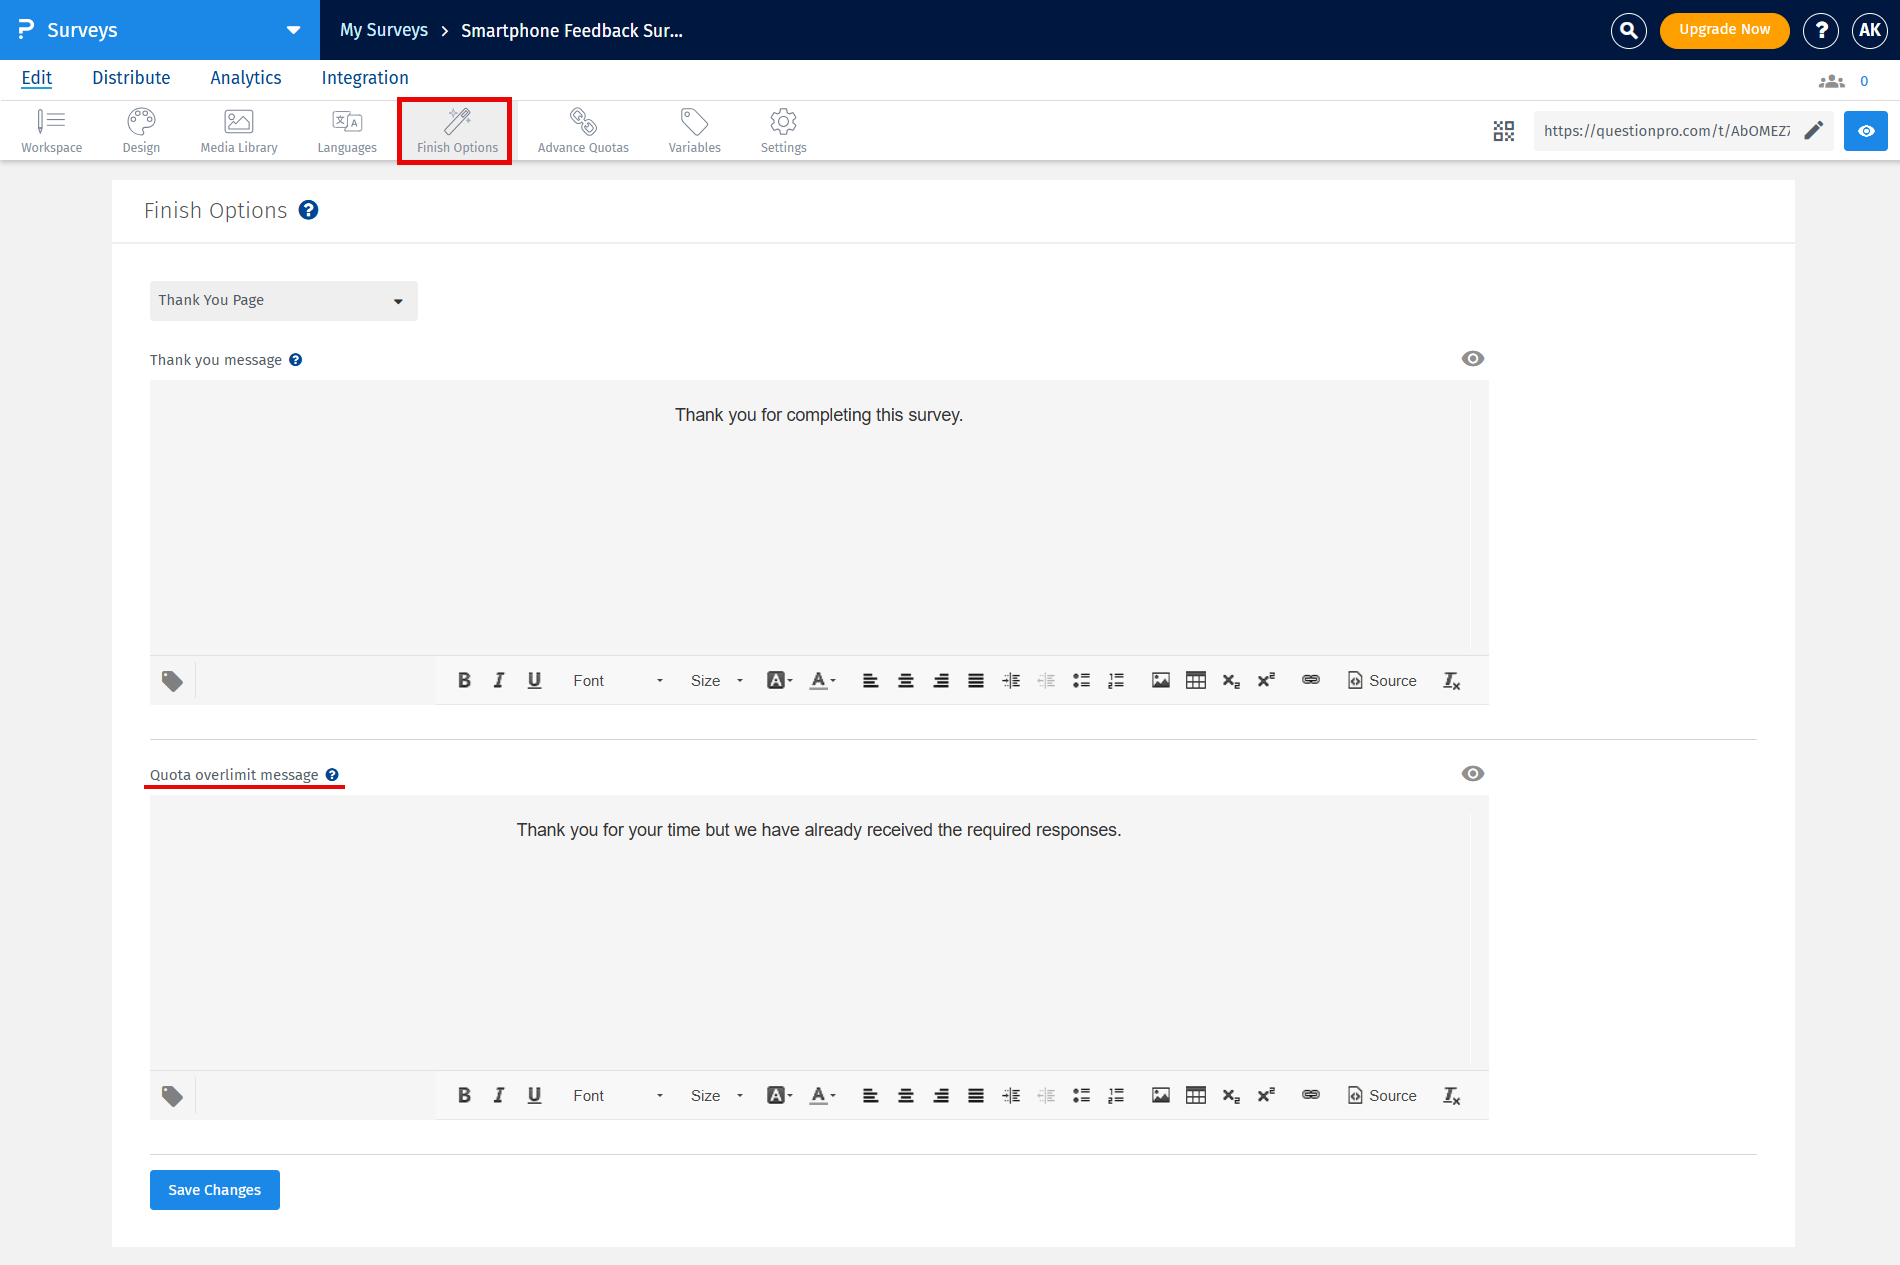Open the QR code view
The height and width of the screenshot is (1265, 1900).
(1503, 130)
